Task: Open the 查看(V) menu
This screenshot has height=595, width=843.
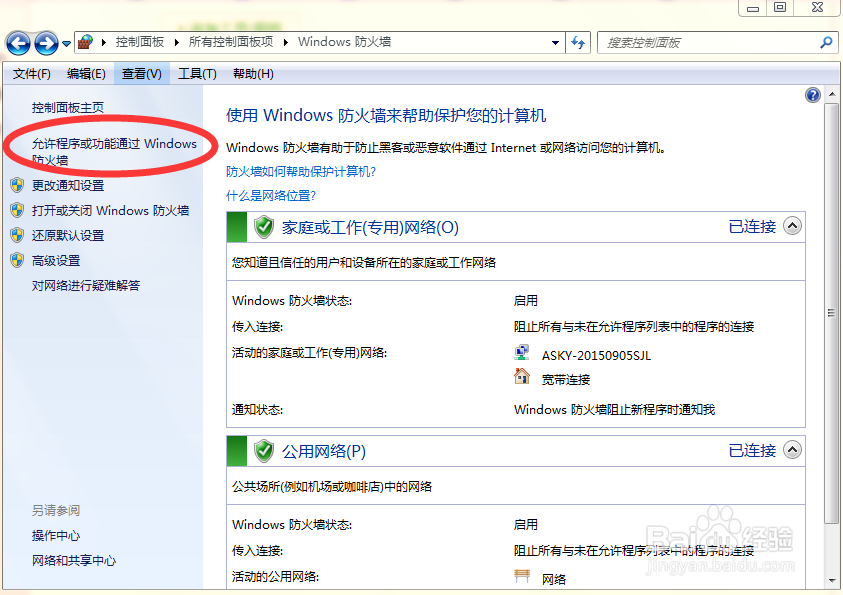Action: [142, 74]
